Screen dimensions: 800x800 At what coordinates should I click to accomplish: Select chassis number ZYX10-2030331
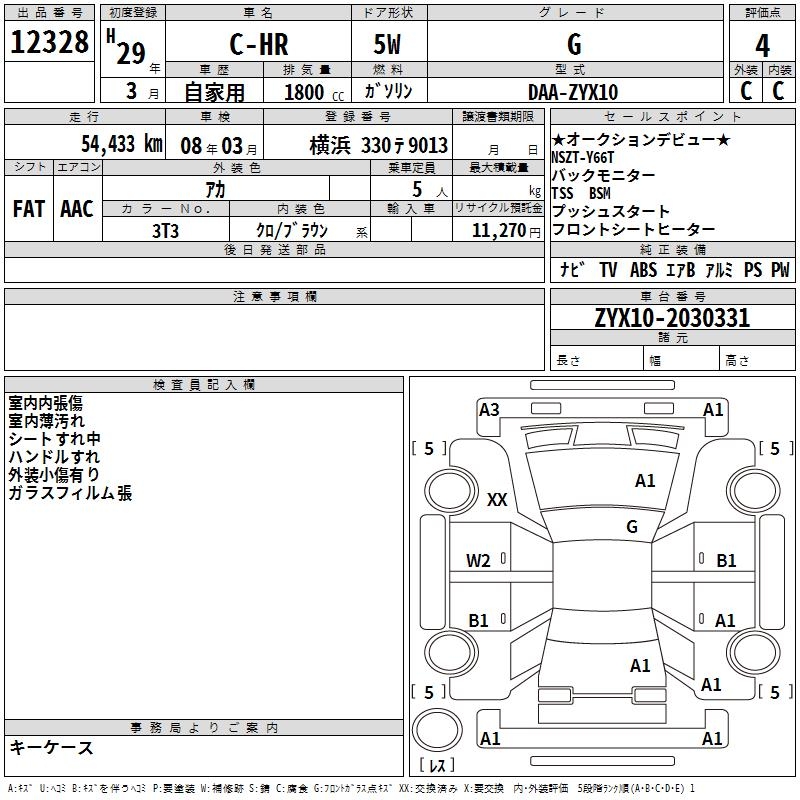(x=672, y=318)
